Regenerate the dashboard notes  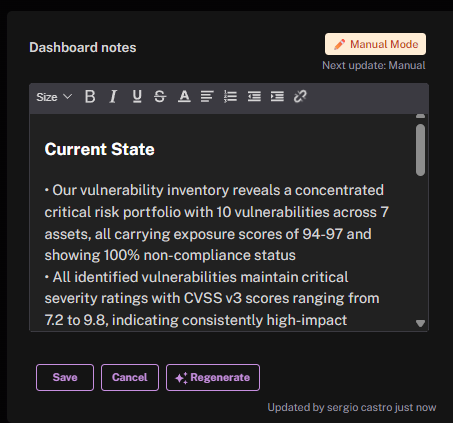tap(213, 377)
